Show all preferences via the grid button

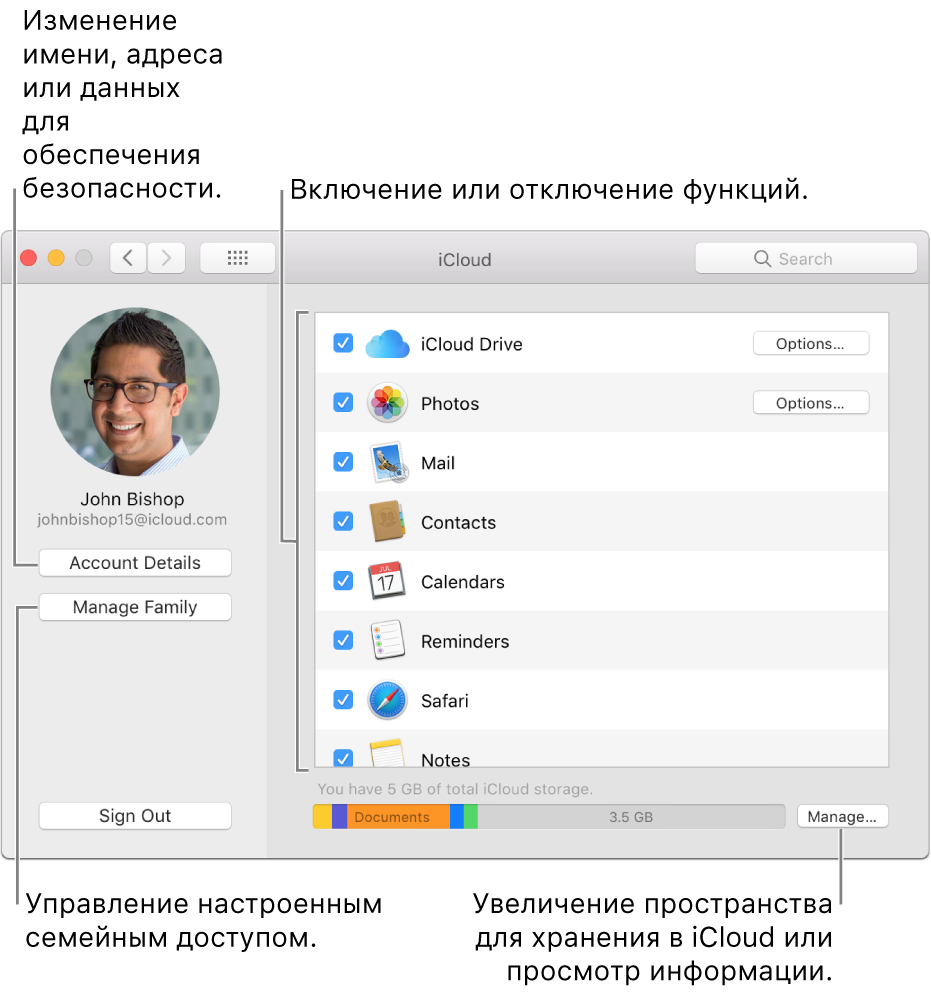[237, 258]
